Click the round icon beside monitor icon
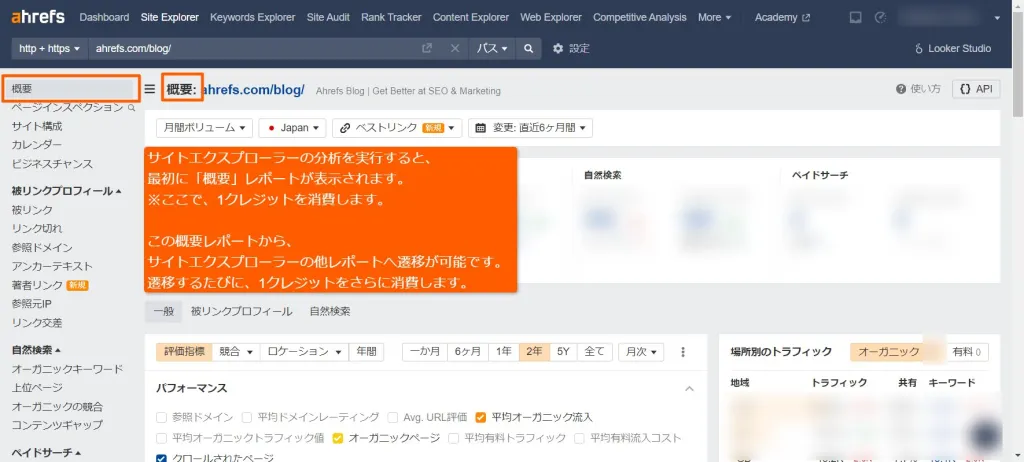 click(x=880, y=18)
